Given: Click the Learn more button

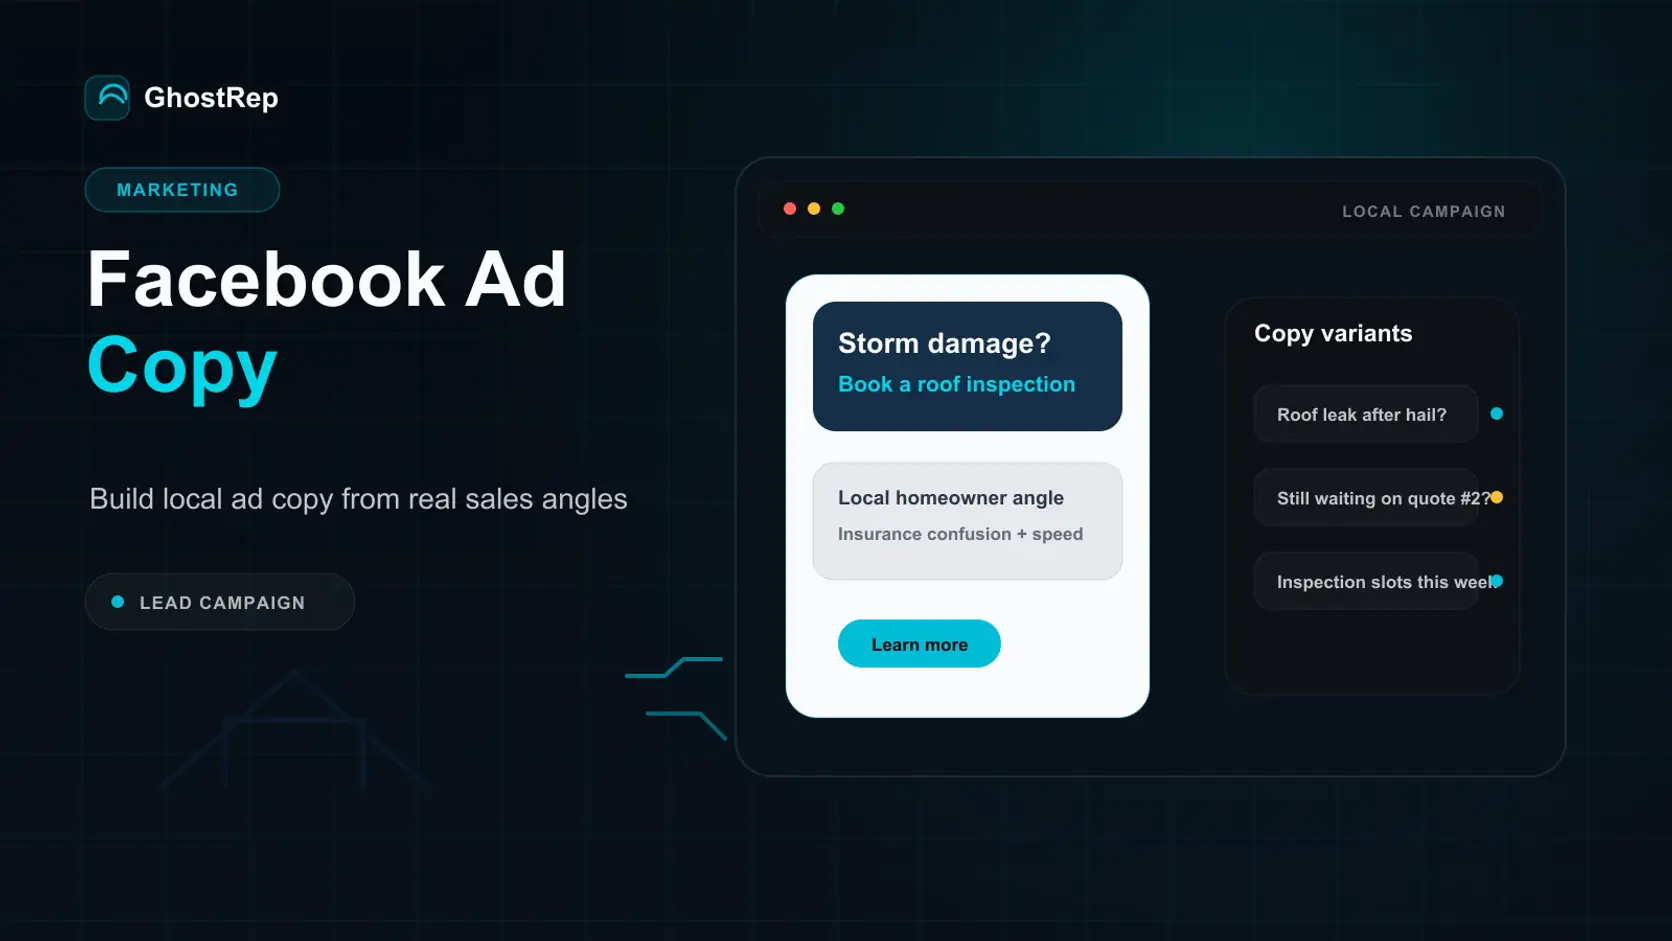Looking at the screenshot, I should [919, 644].
